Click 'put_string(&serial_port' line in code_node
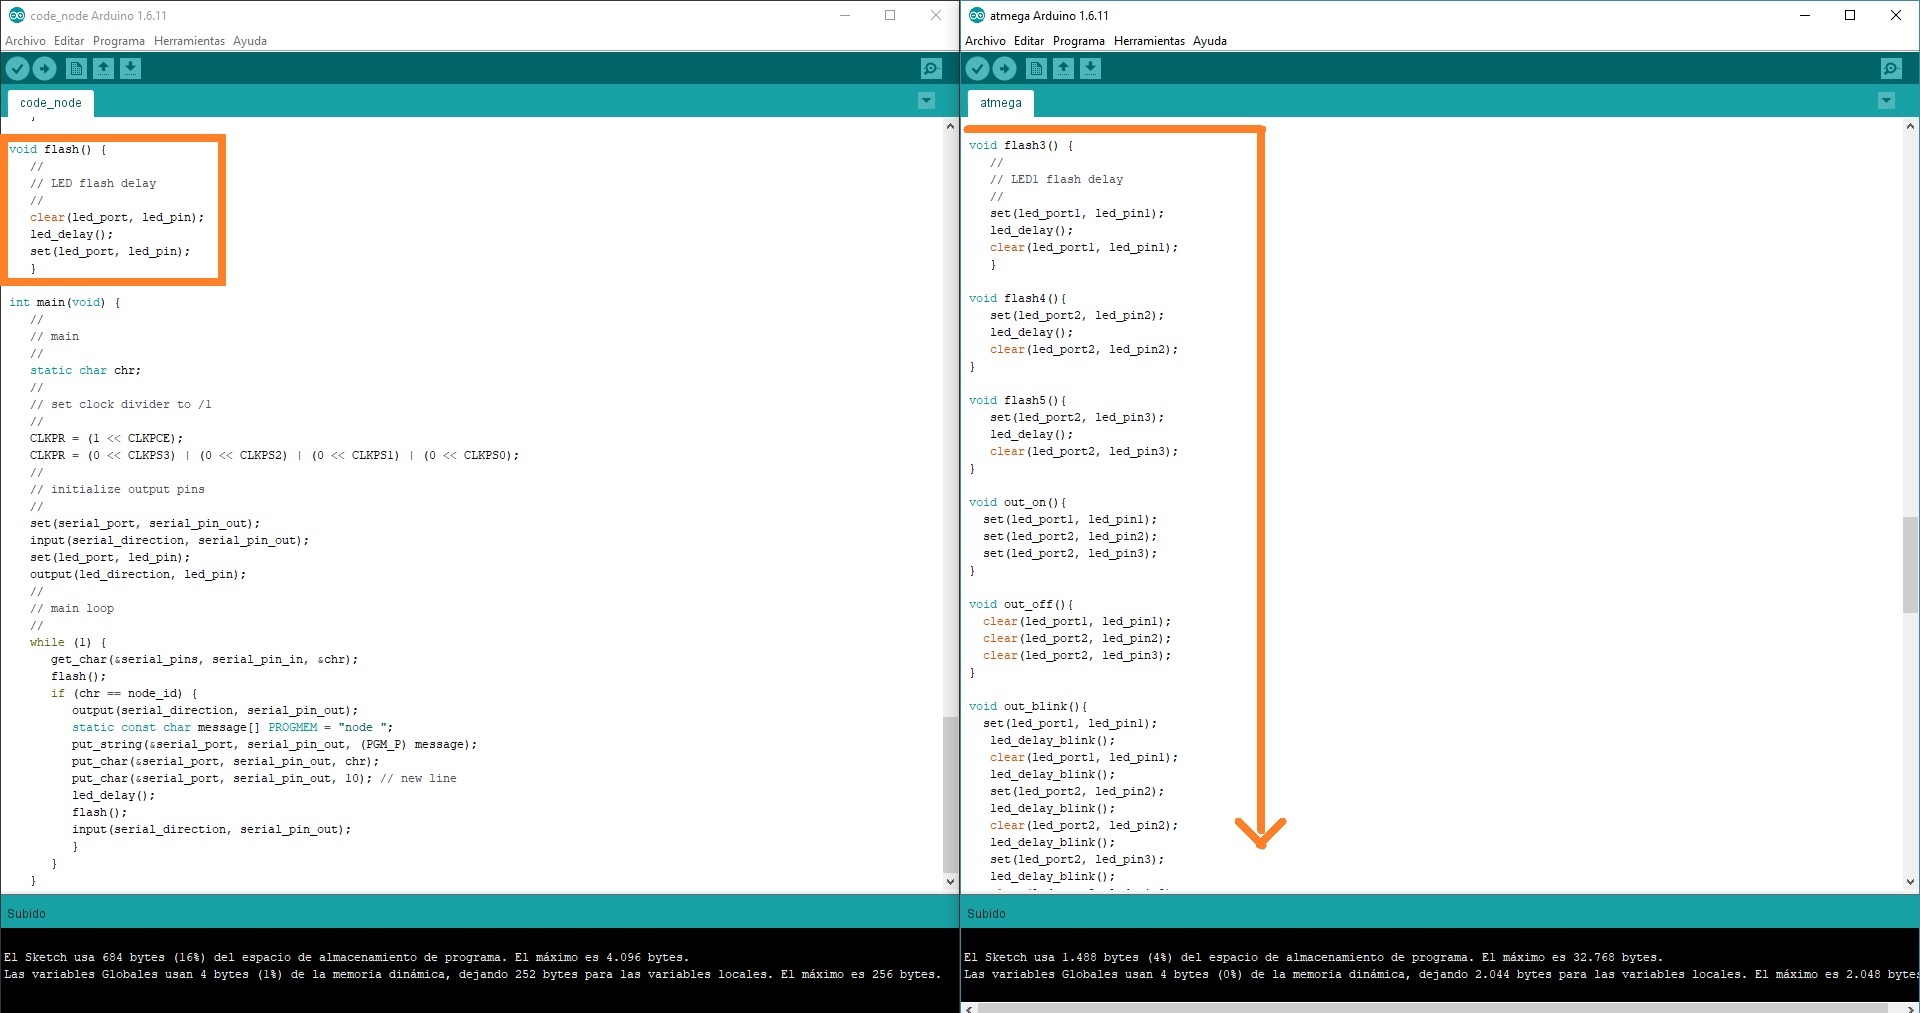Viewport: 1920px width, 1013px height. (275, 744)
